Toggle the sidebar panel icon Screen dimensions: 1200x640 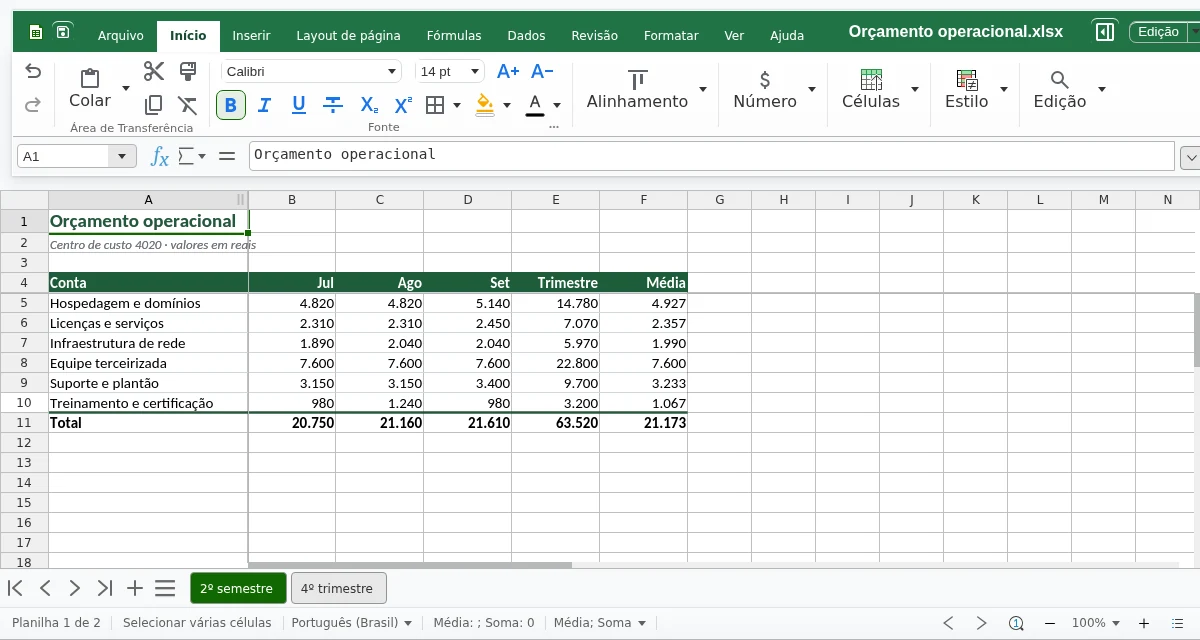1105,32
